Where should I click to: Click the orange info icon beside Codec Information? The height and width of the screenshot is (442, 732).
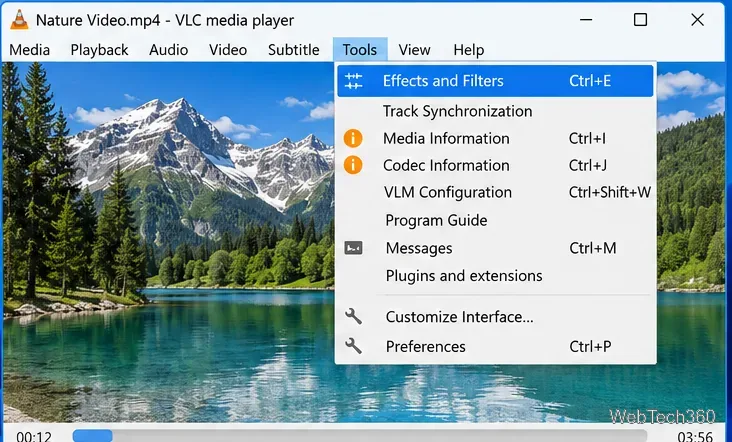(353, 165)
